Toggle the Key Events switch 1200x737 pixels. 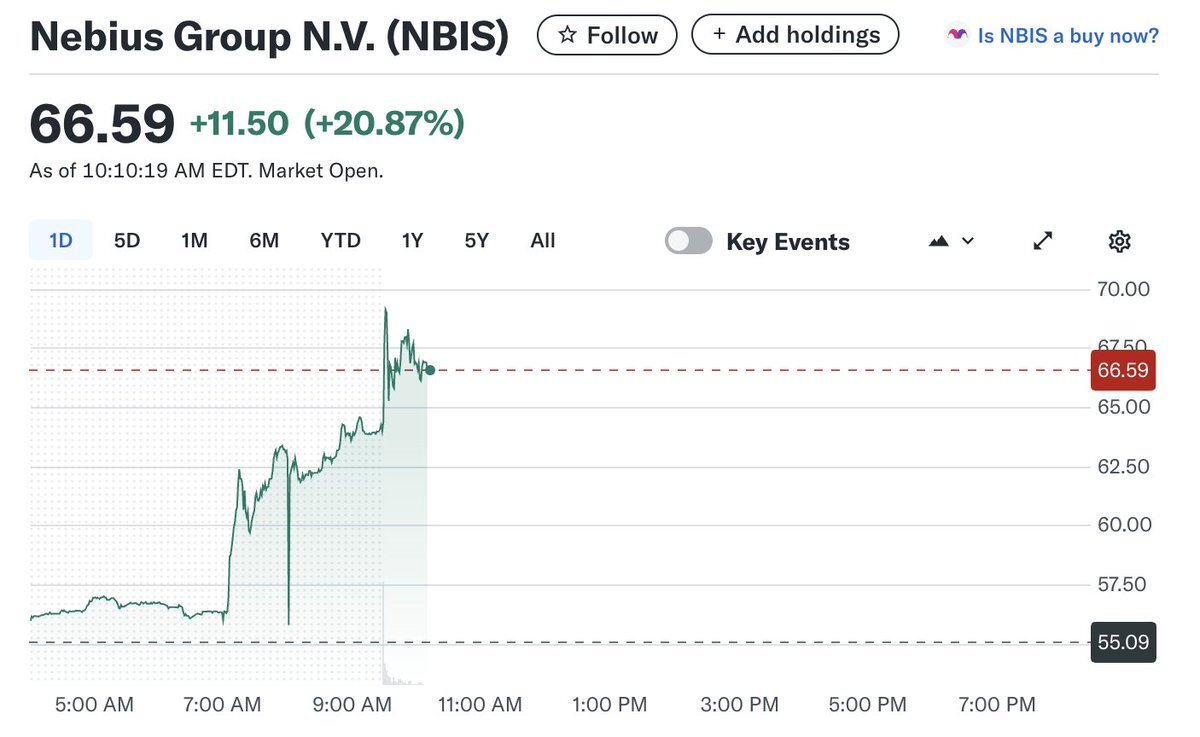tap(689, 241)
